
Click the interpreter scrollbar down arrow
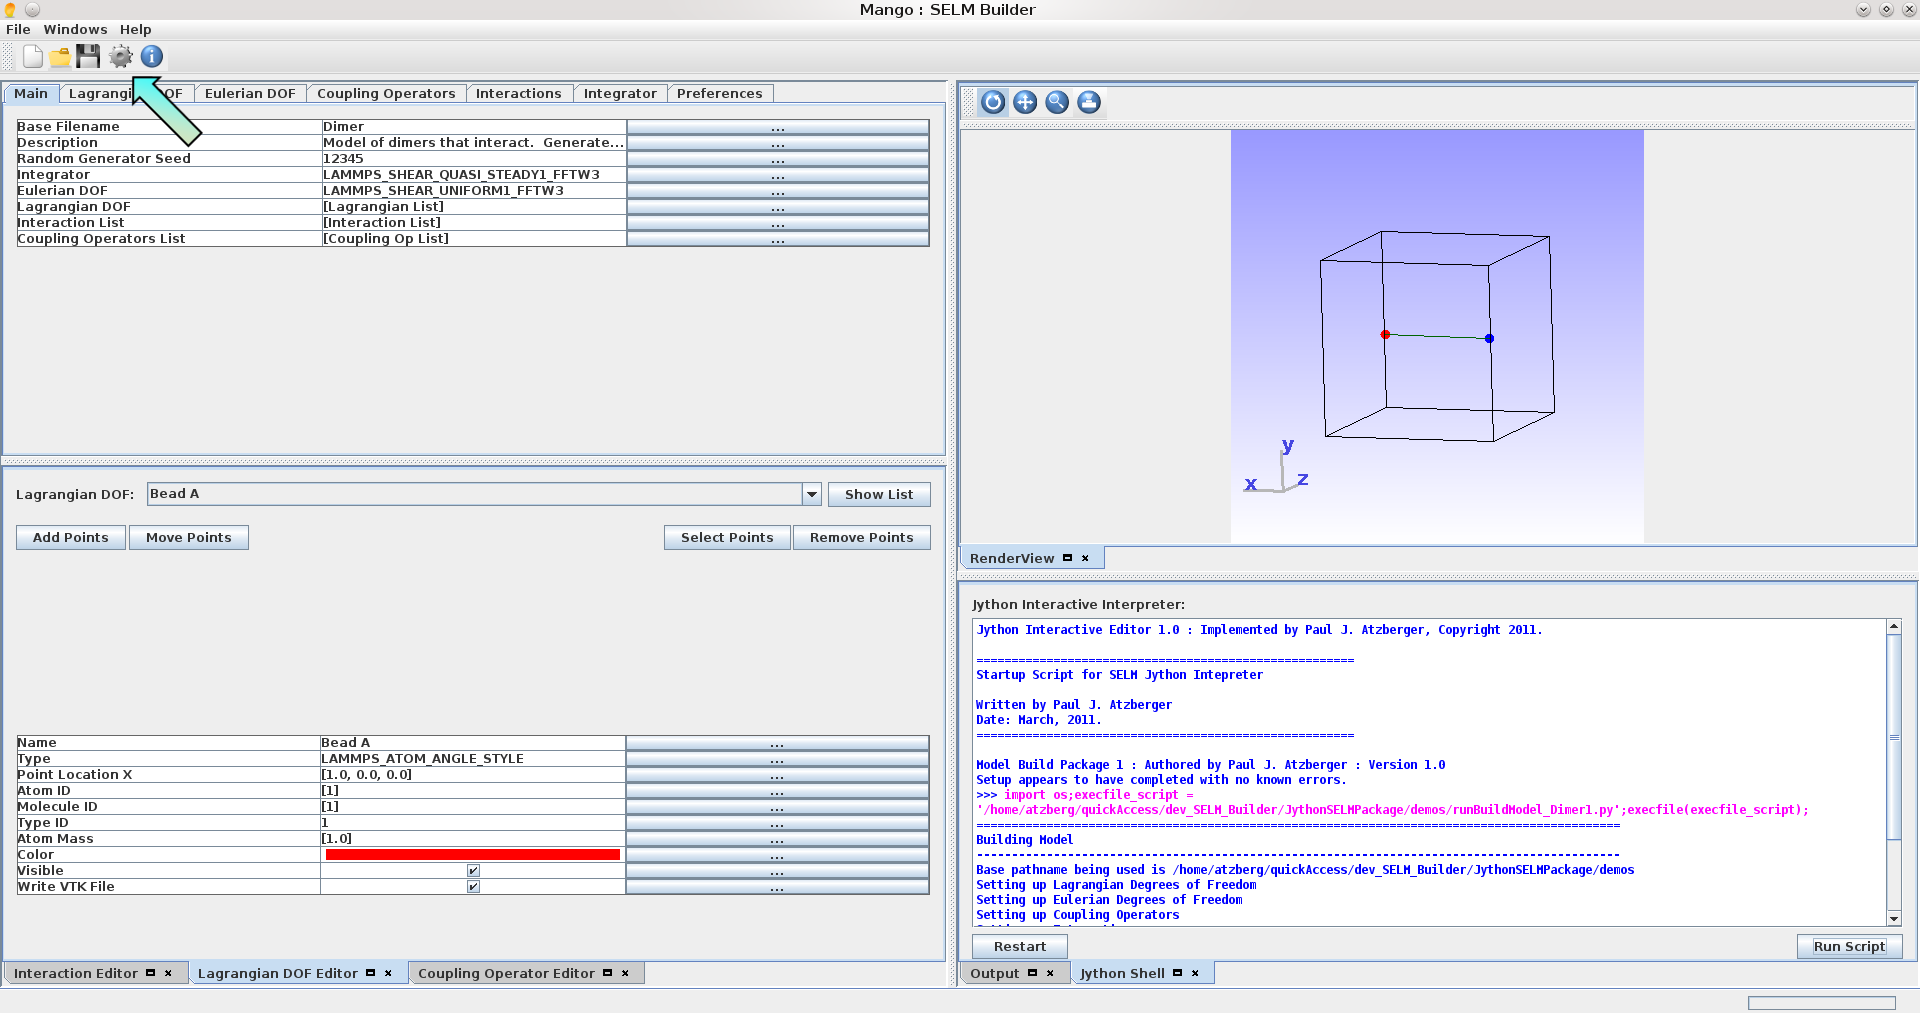1893,918
